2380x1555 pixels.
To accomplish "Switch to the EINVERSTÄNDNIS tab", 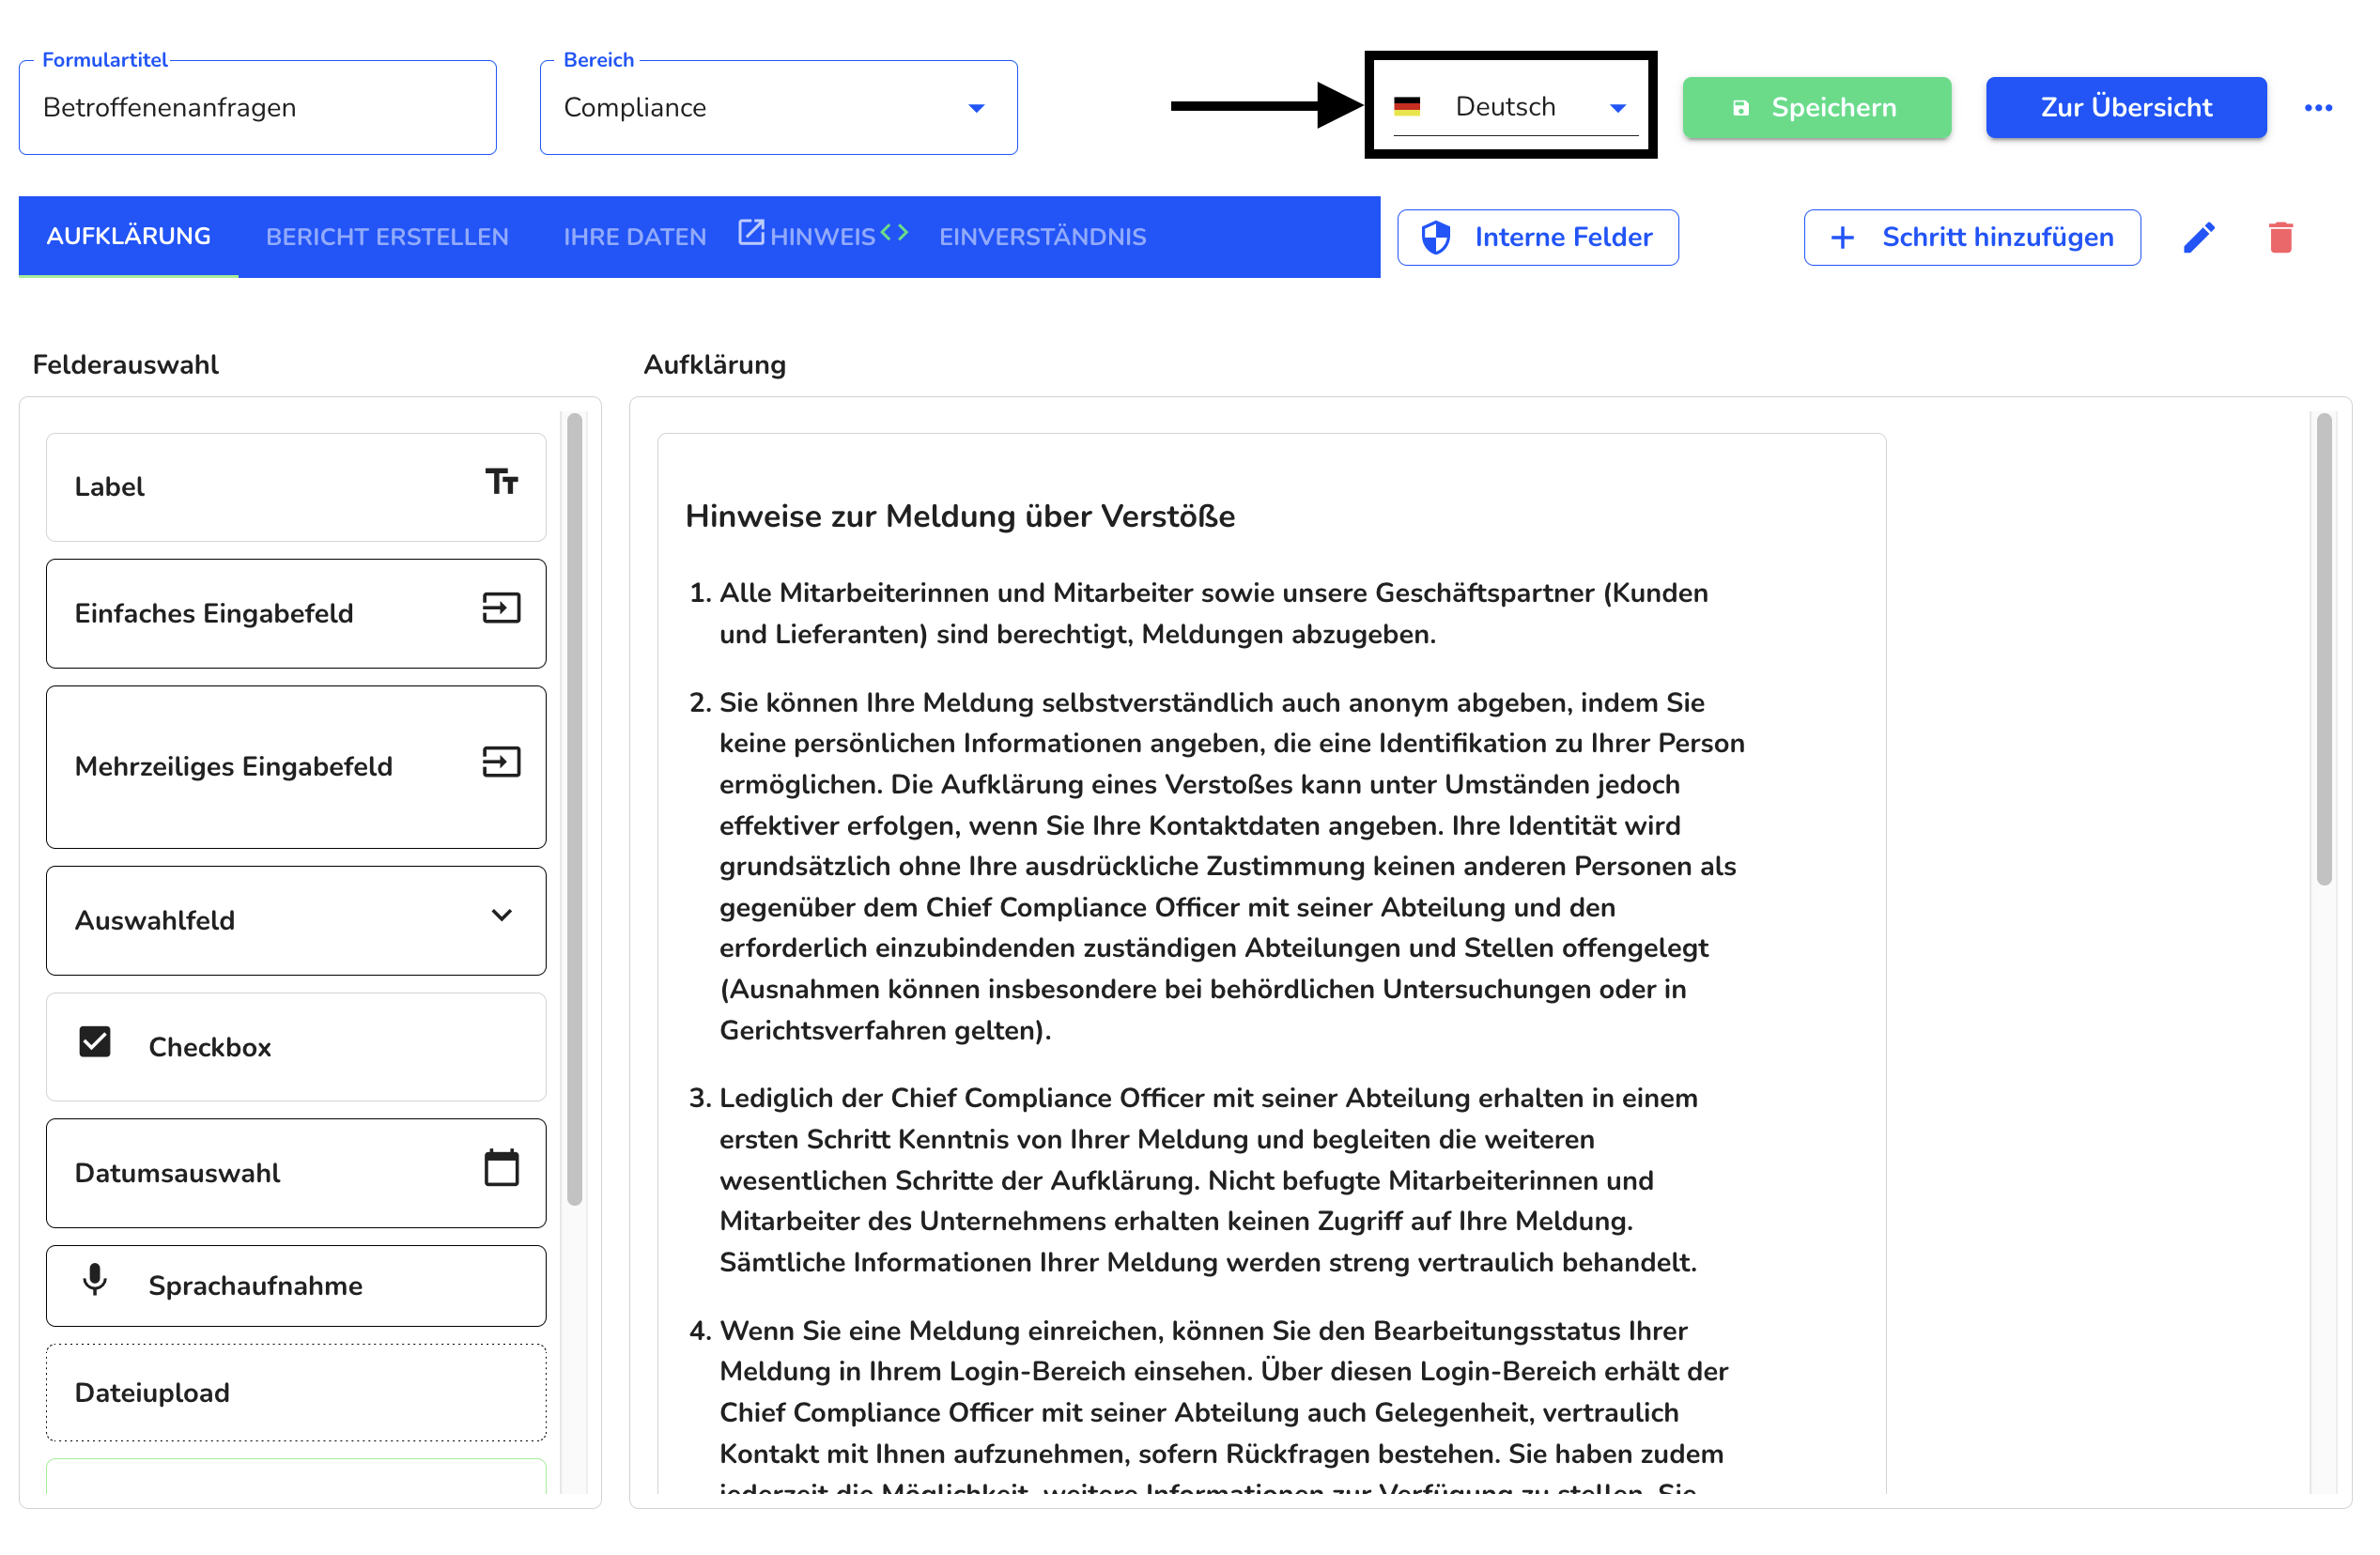I will [1042, 236].
